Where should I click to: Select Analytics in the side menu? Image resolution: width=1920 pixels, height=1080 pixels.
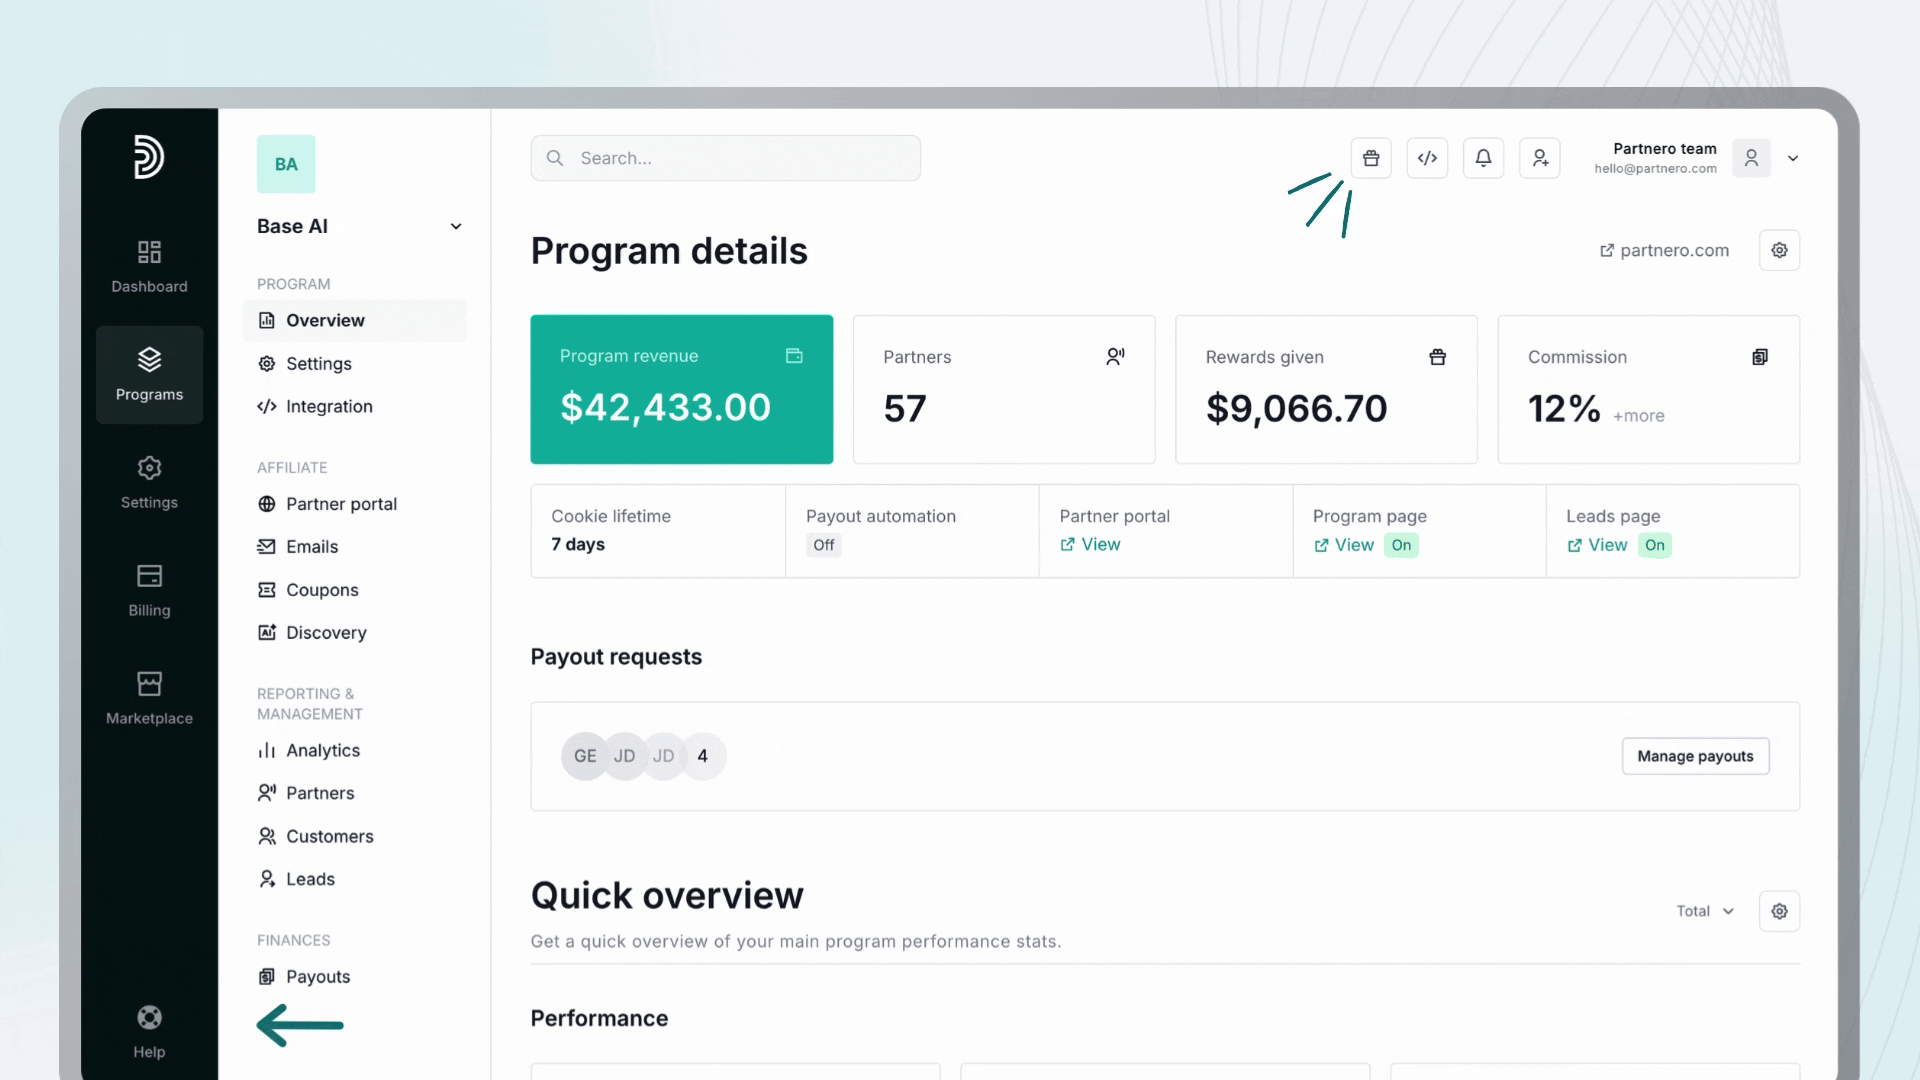(x=322, y=750)
